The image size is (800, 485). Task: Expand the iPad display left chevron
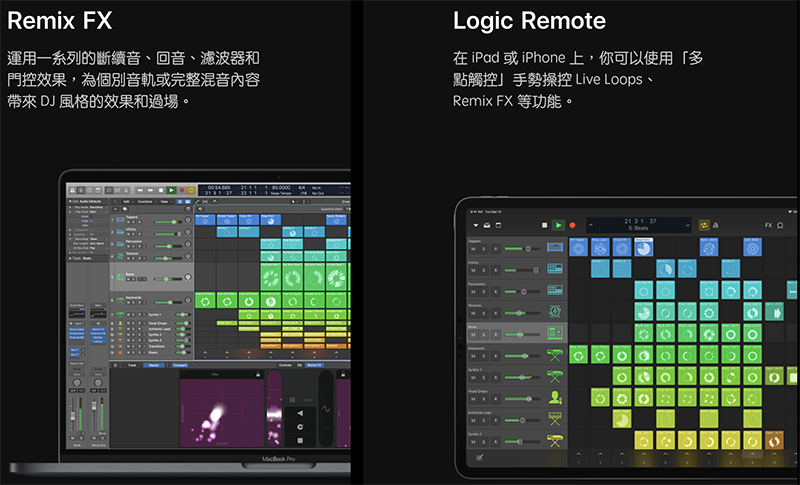590,225
